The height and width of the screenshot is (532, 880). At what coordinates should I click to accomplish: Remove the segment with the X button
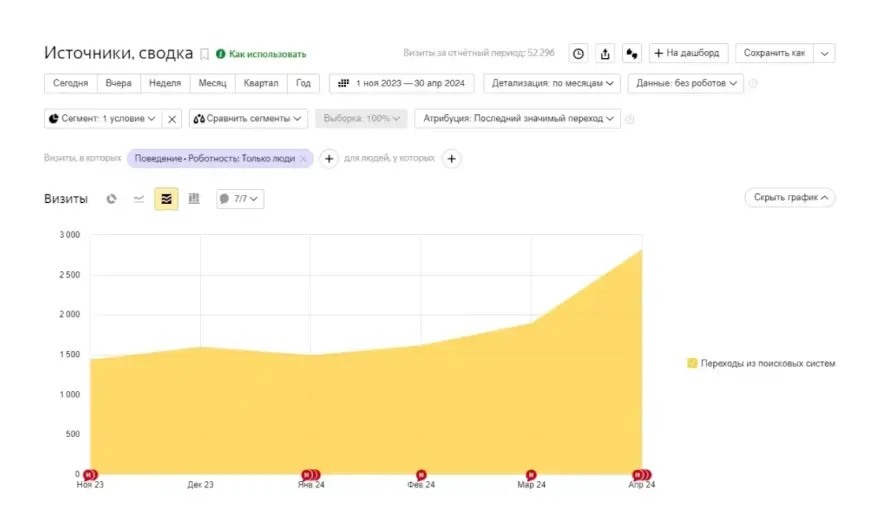(172, 119)
